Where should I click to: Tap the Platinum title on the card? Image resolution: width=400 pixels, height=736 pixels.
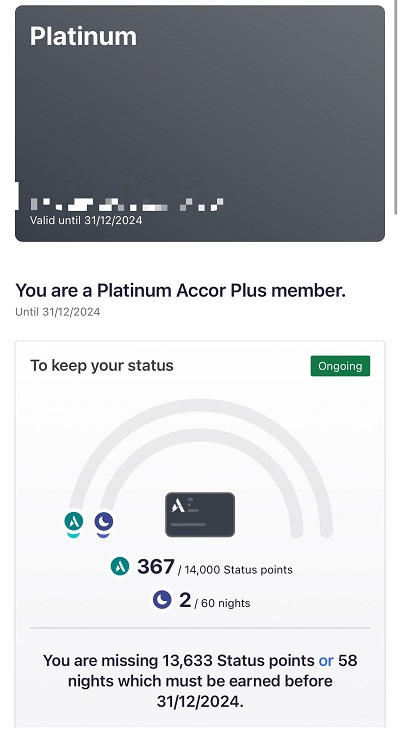point(84,36)
